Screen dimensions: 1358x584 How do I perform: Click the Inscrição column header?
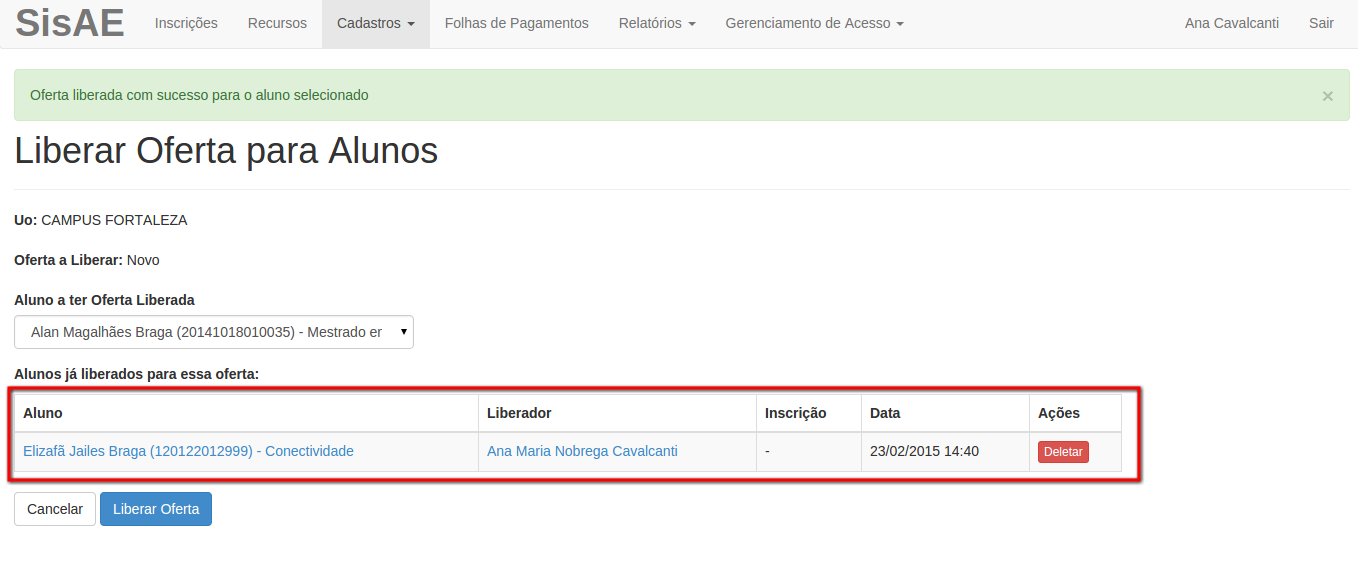click(809, 413)
